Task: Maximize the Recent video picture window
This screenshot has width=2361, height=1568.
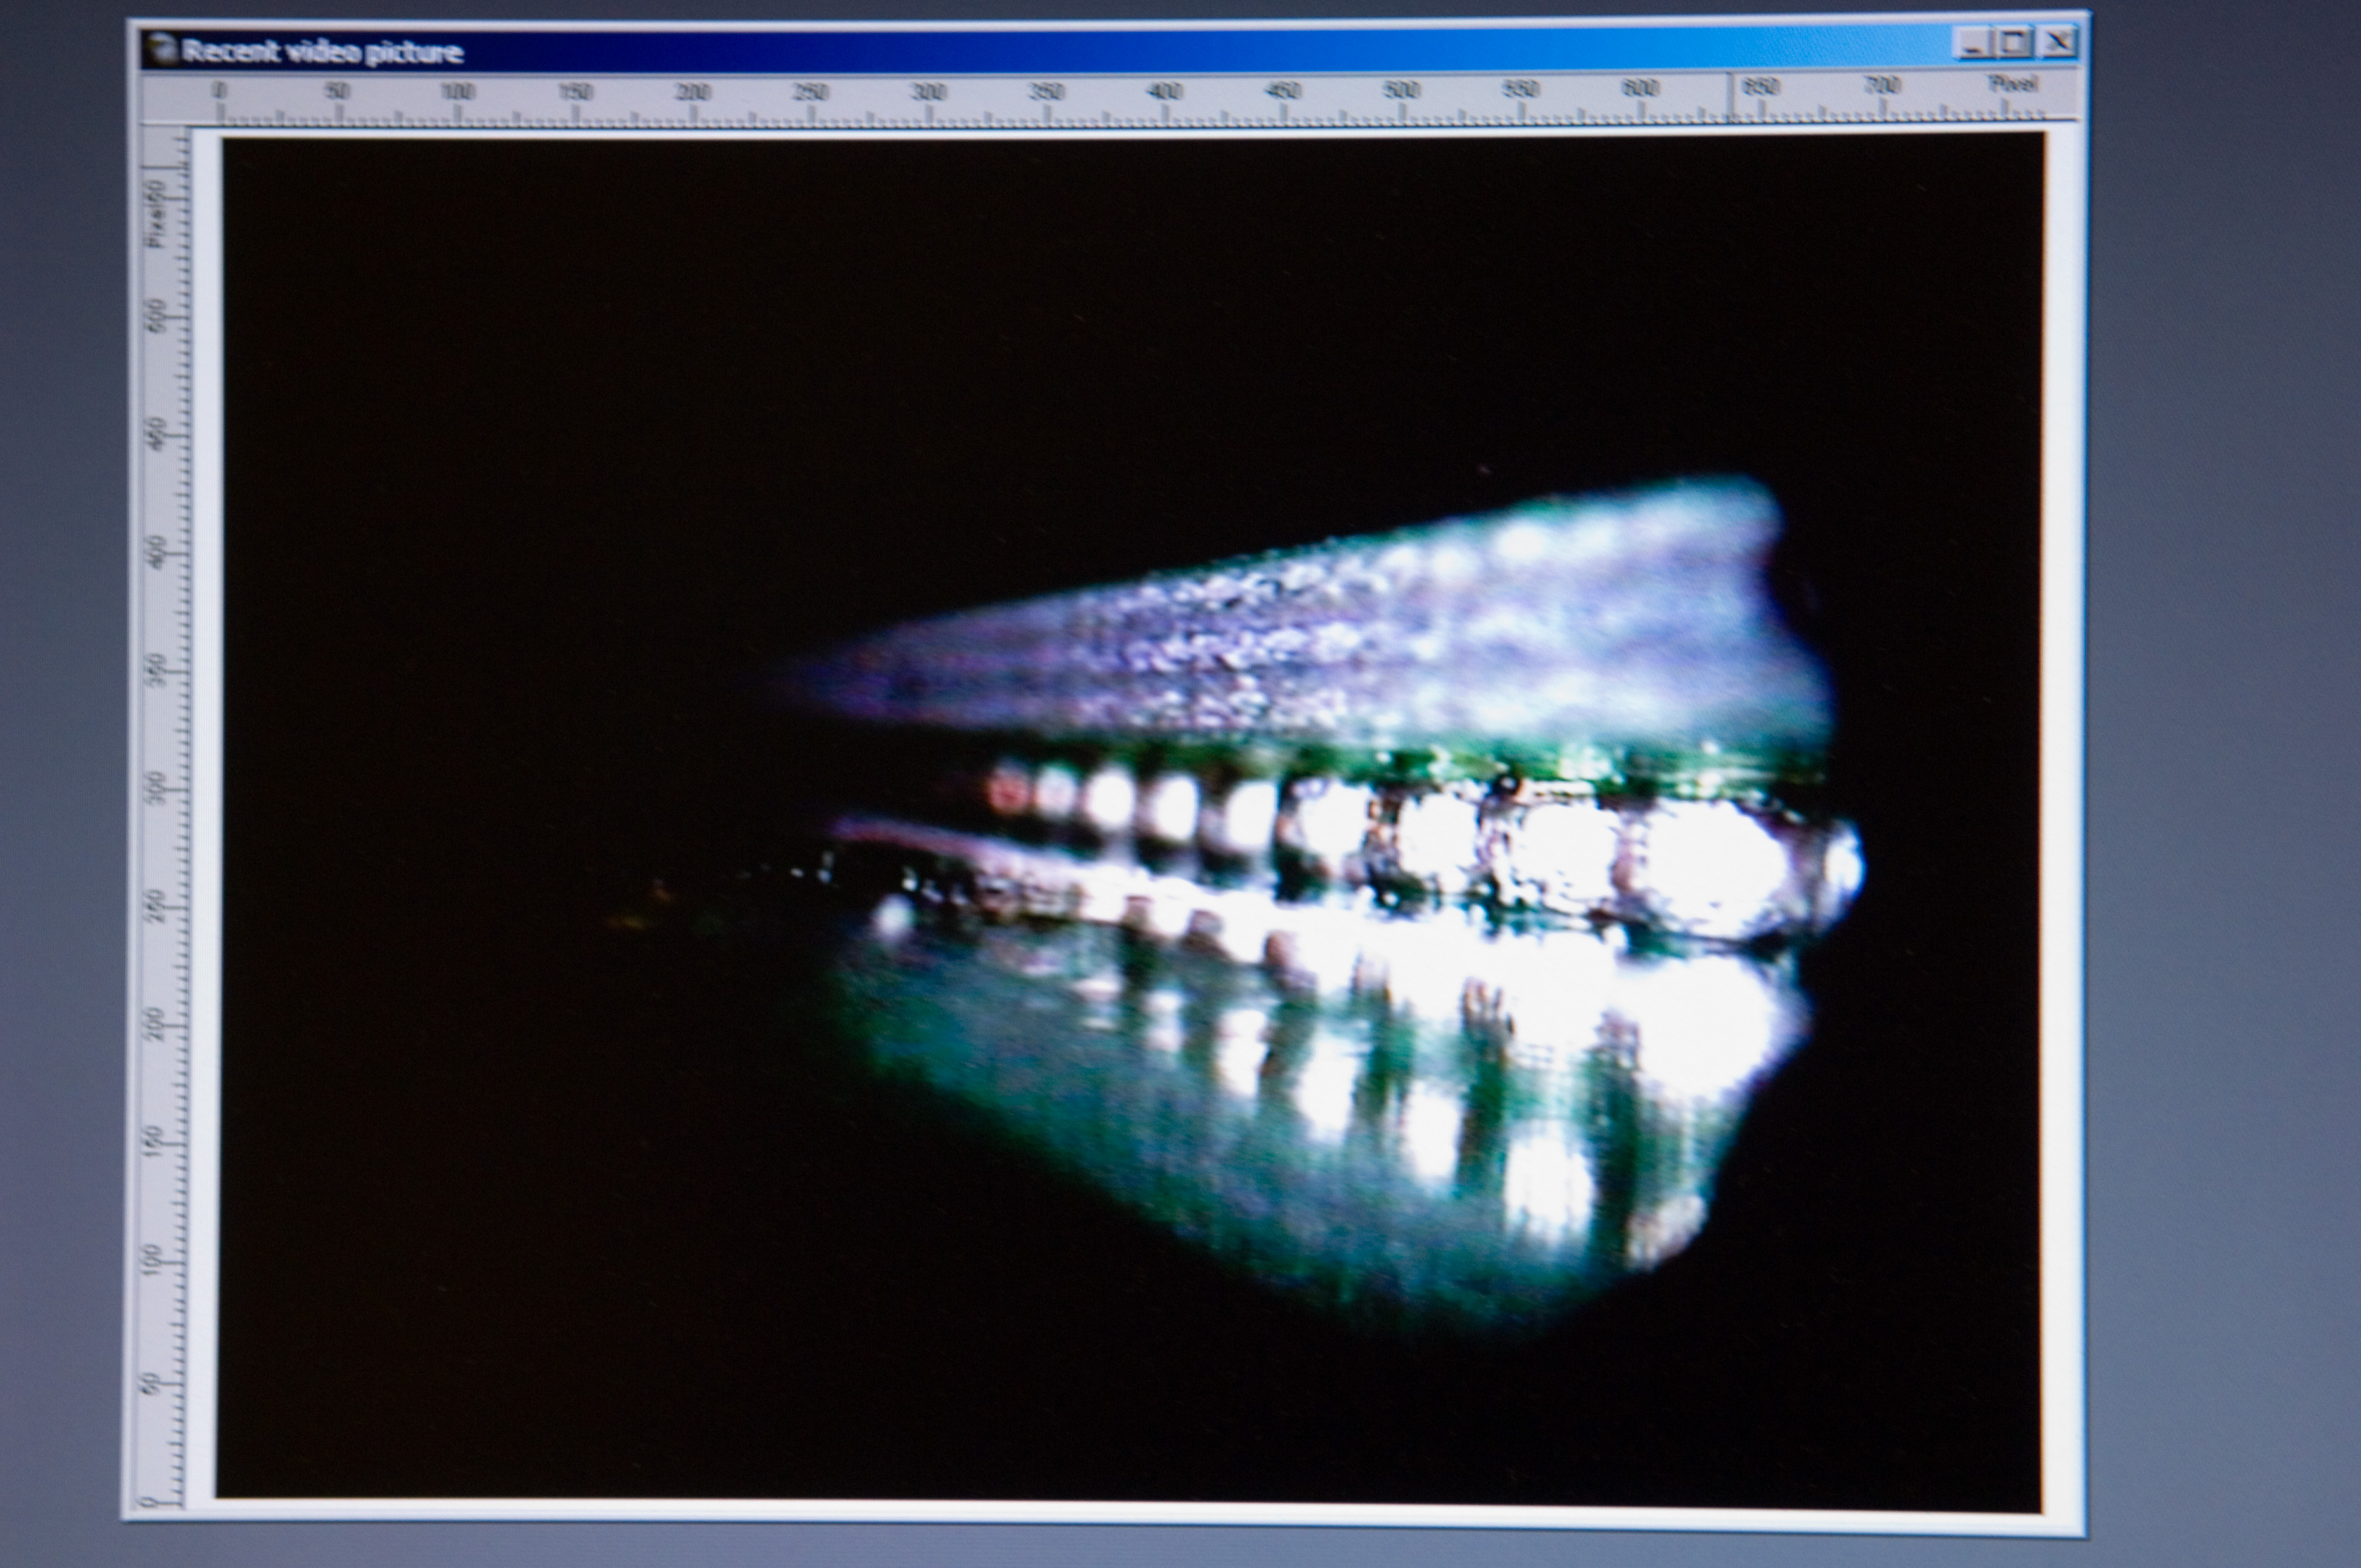Action: (2013, 43)
